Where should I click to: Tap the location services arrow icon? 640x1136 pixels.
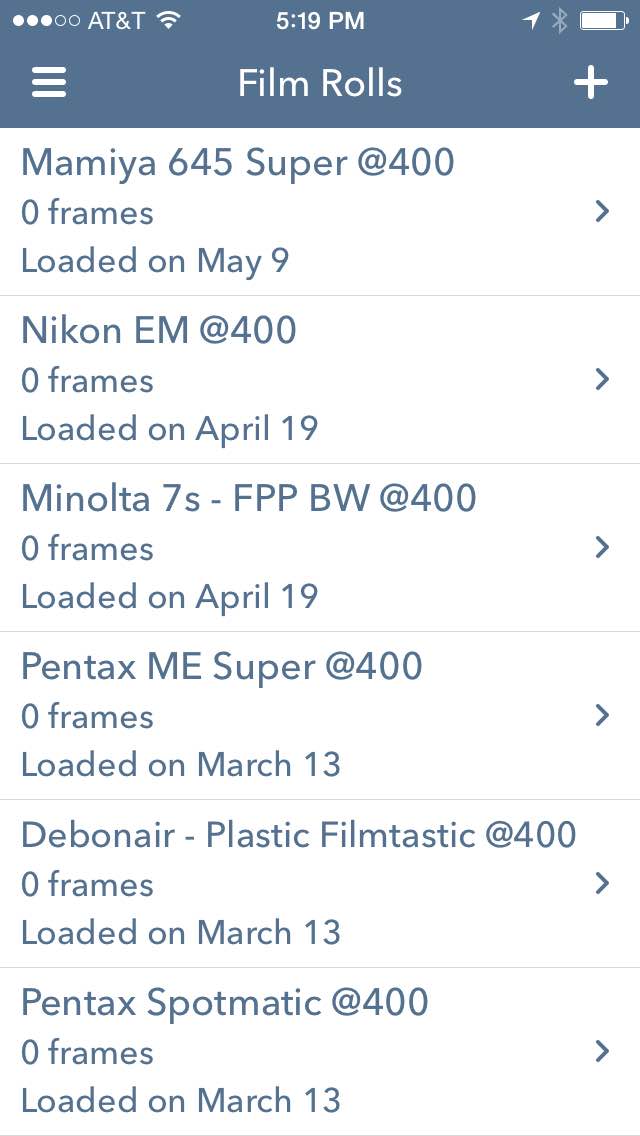click(x=531, y=20)
